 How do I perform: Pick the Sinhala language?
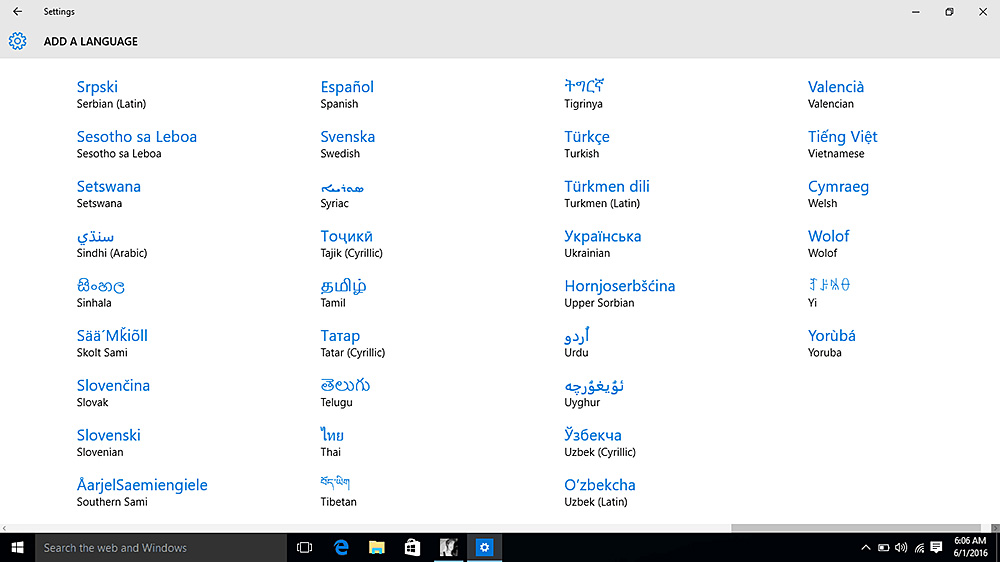tap(100, 293)
